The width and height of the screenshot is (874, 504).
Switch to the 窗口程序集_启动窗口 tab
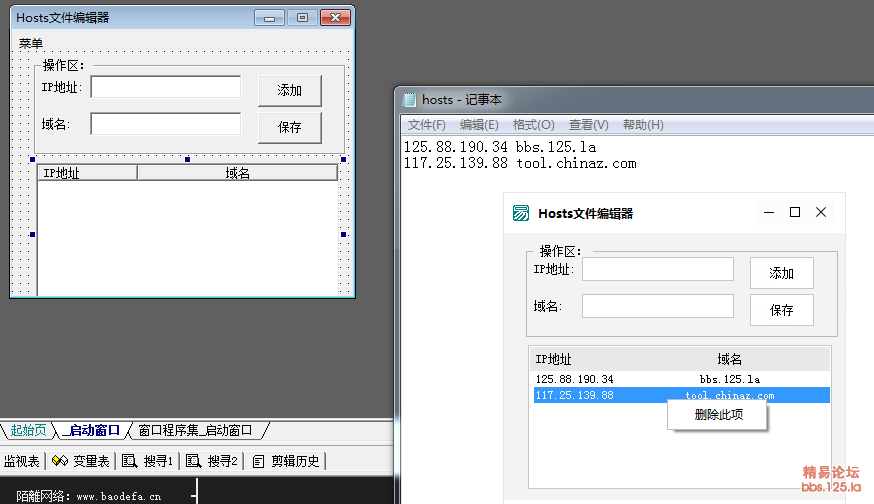pyautogui.click(x=195, y=431)
